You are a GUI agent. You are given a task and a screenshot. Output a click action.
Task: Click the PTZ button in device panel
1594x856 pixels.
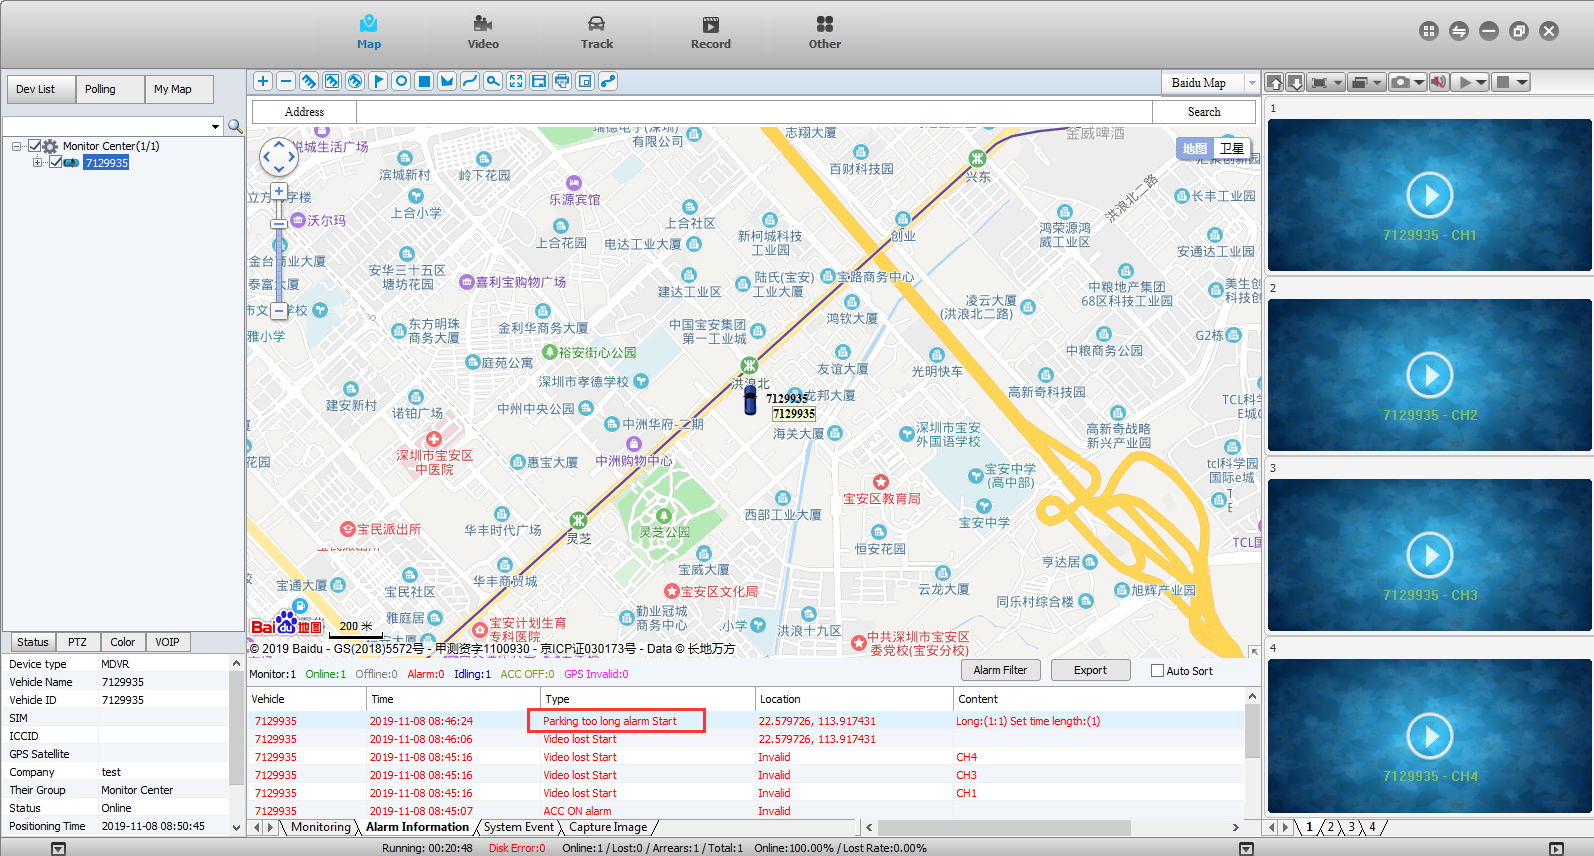pyautogui.click(x=77, y=642)
